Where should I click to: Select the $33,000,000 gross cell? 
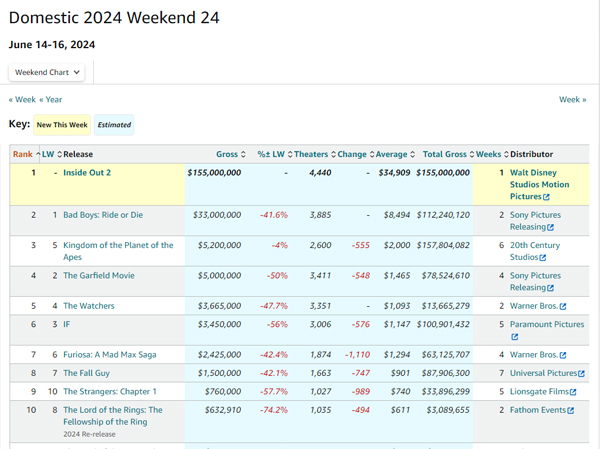217,215
